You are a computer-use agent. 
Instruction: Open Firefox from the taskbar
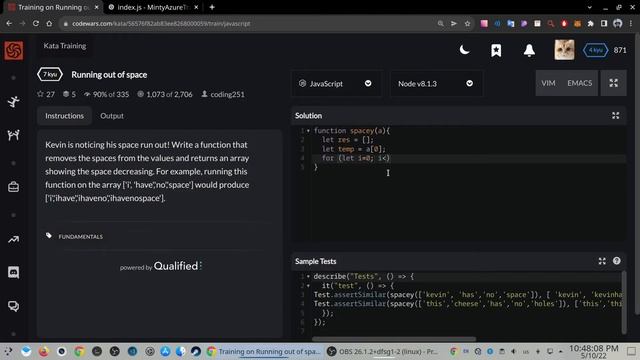click(44, 351)
